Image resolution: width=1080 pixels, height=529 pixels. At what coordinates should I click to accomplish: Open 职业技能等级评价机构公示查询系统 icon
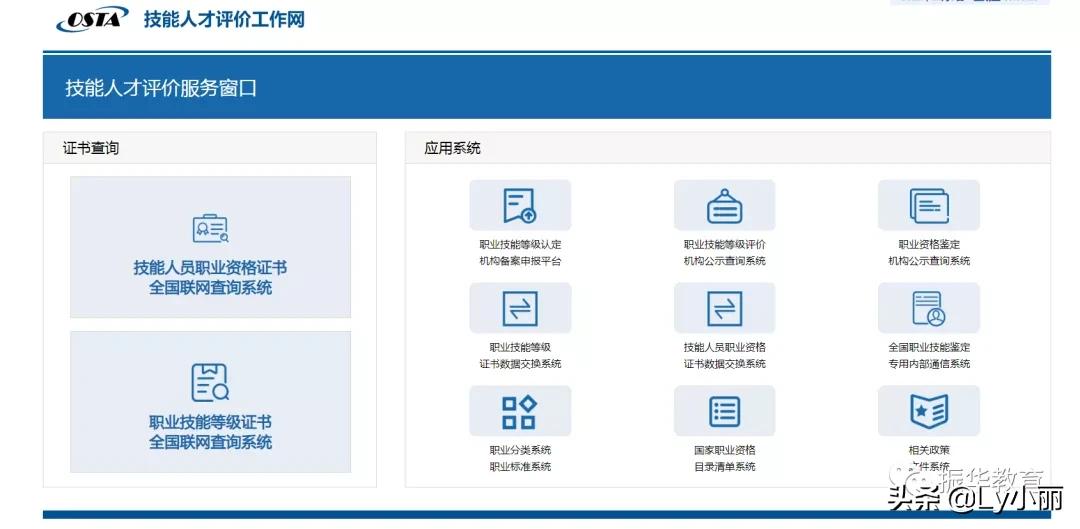[x=724, y=205]
